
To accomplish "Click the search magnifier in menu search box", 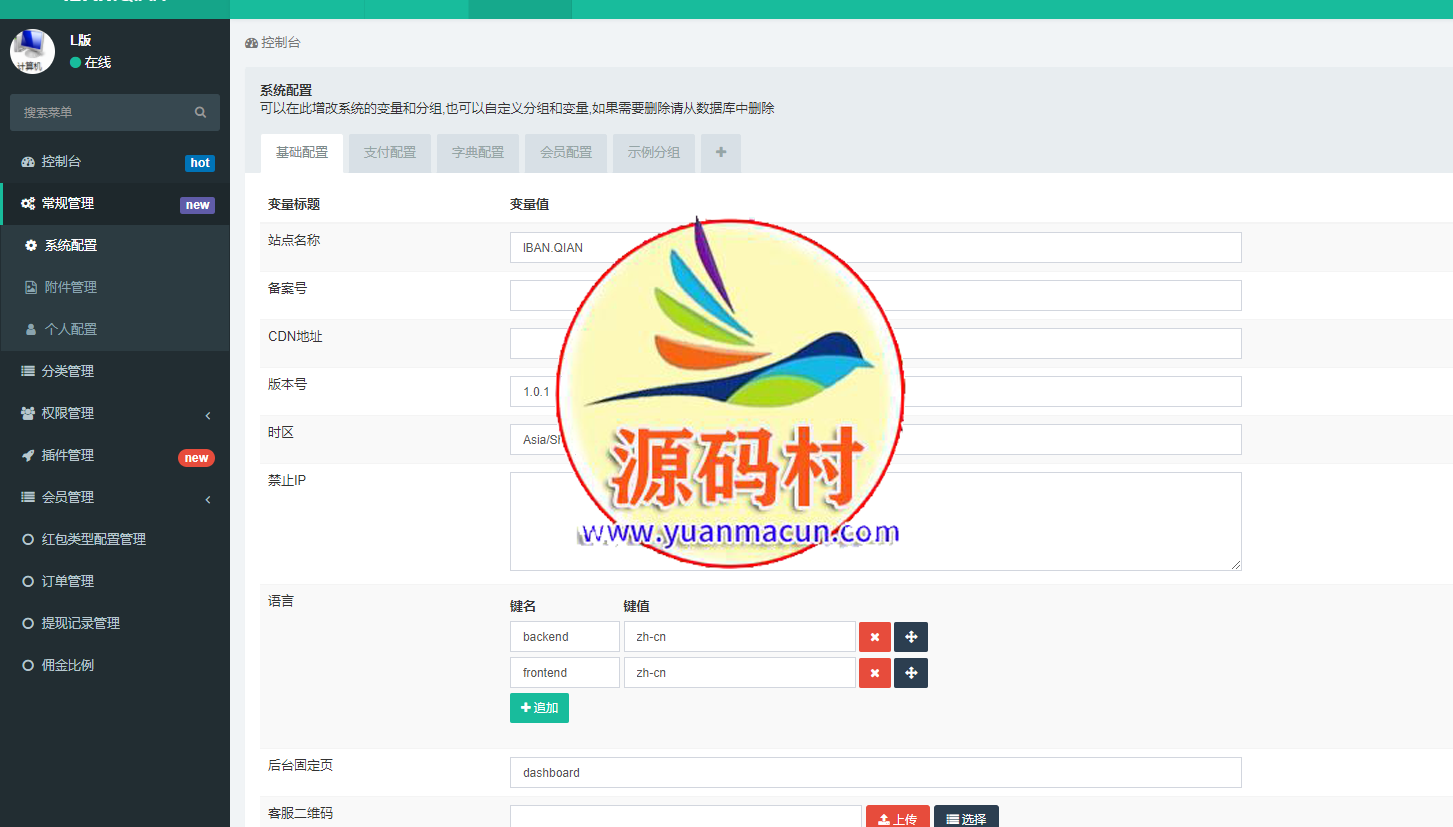I will 200,112.
